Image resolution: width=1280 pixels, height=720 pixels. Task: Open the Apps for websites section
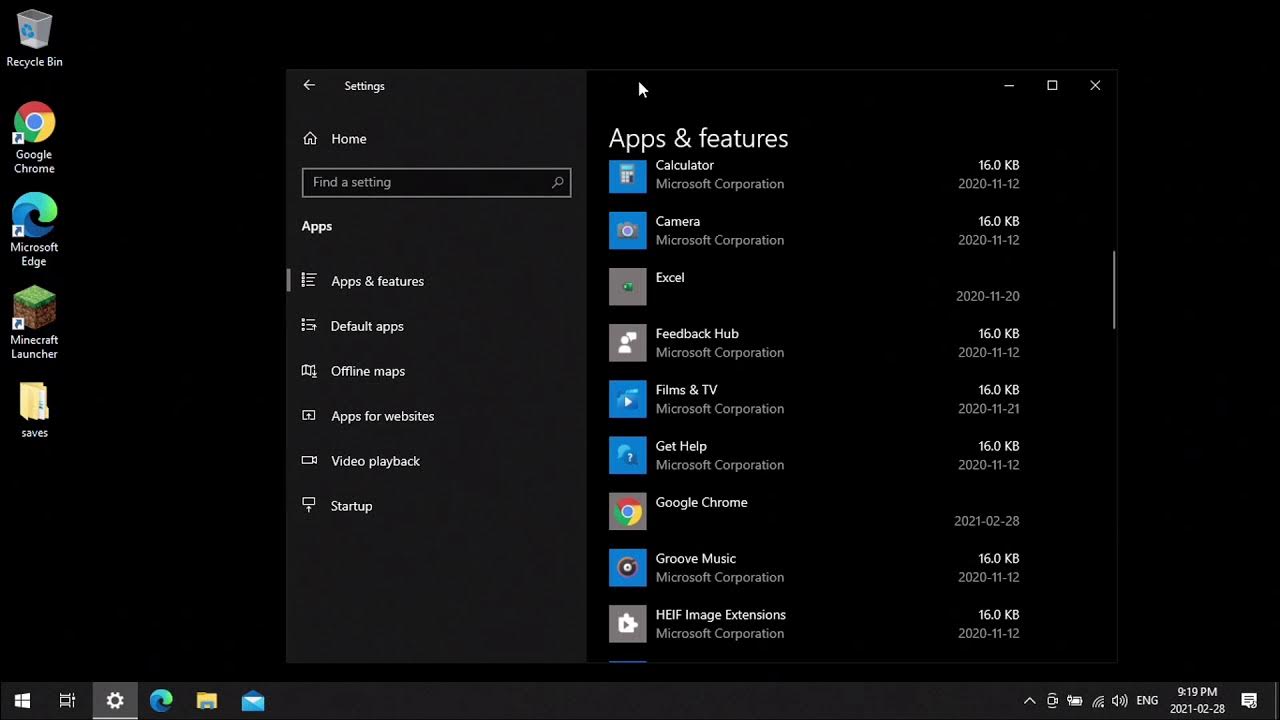point(436,416)
